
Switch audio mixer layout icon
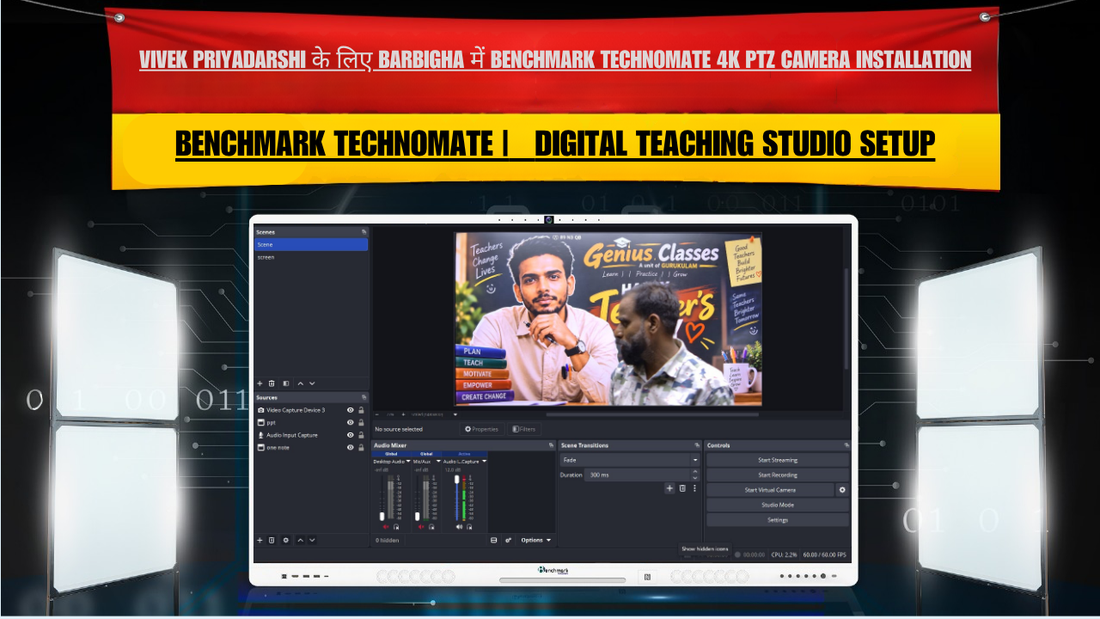(493, 540)
